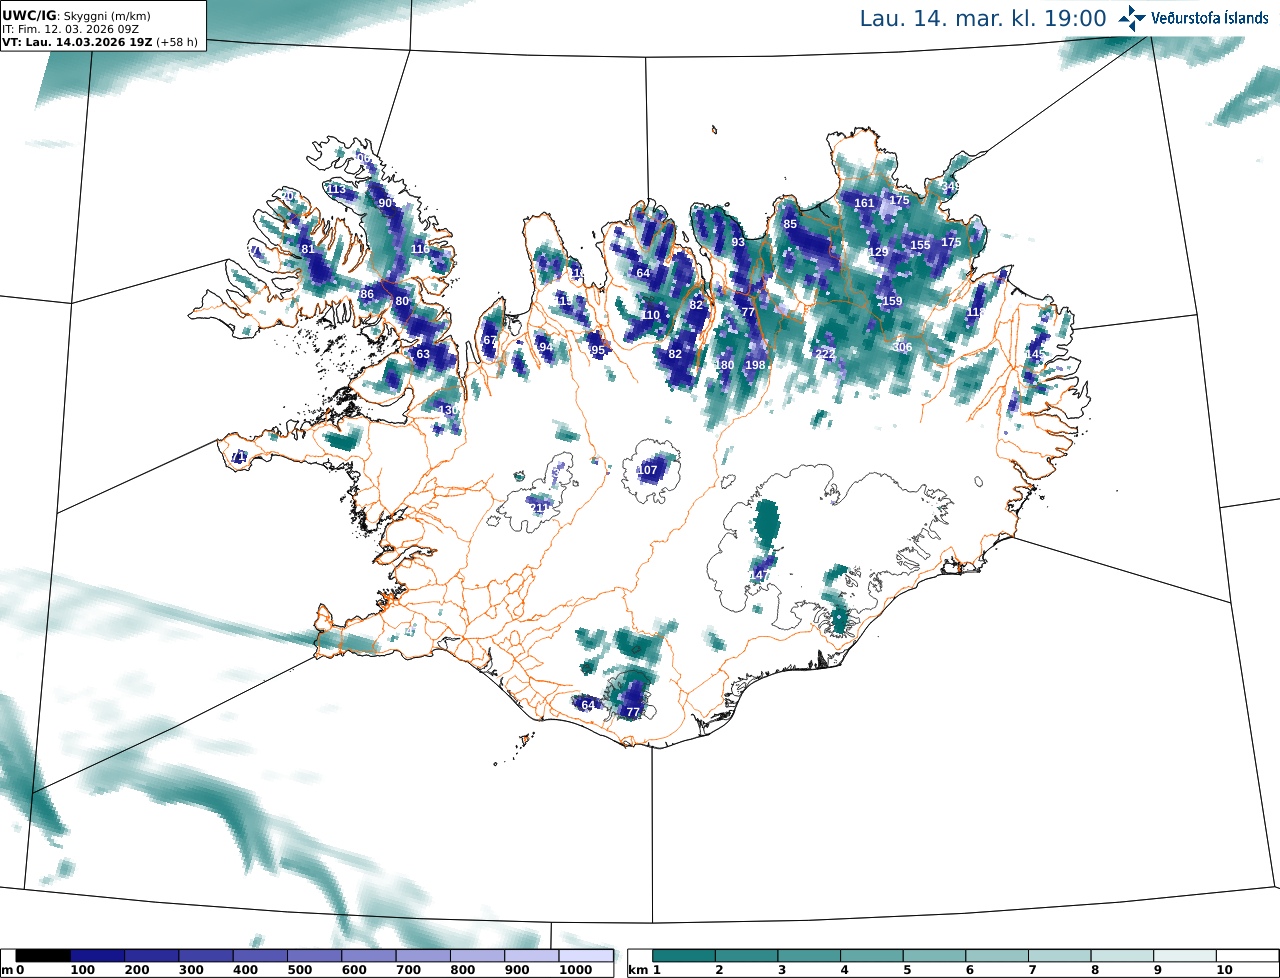The image size is (1280, 978).
Task: Click the visibility value 86 in the Westfjords
Action: click(x=366, y=294)
